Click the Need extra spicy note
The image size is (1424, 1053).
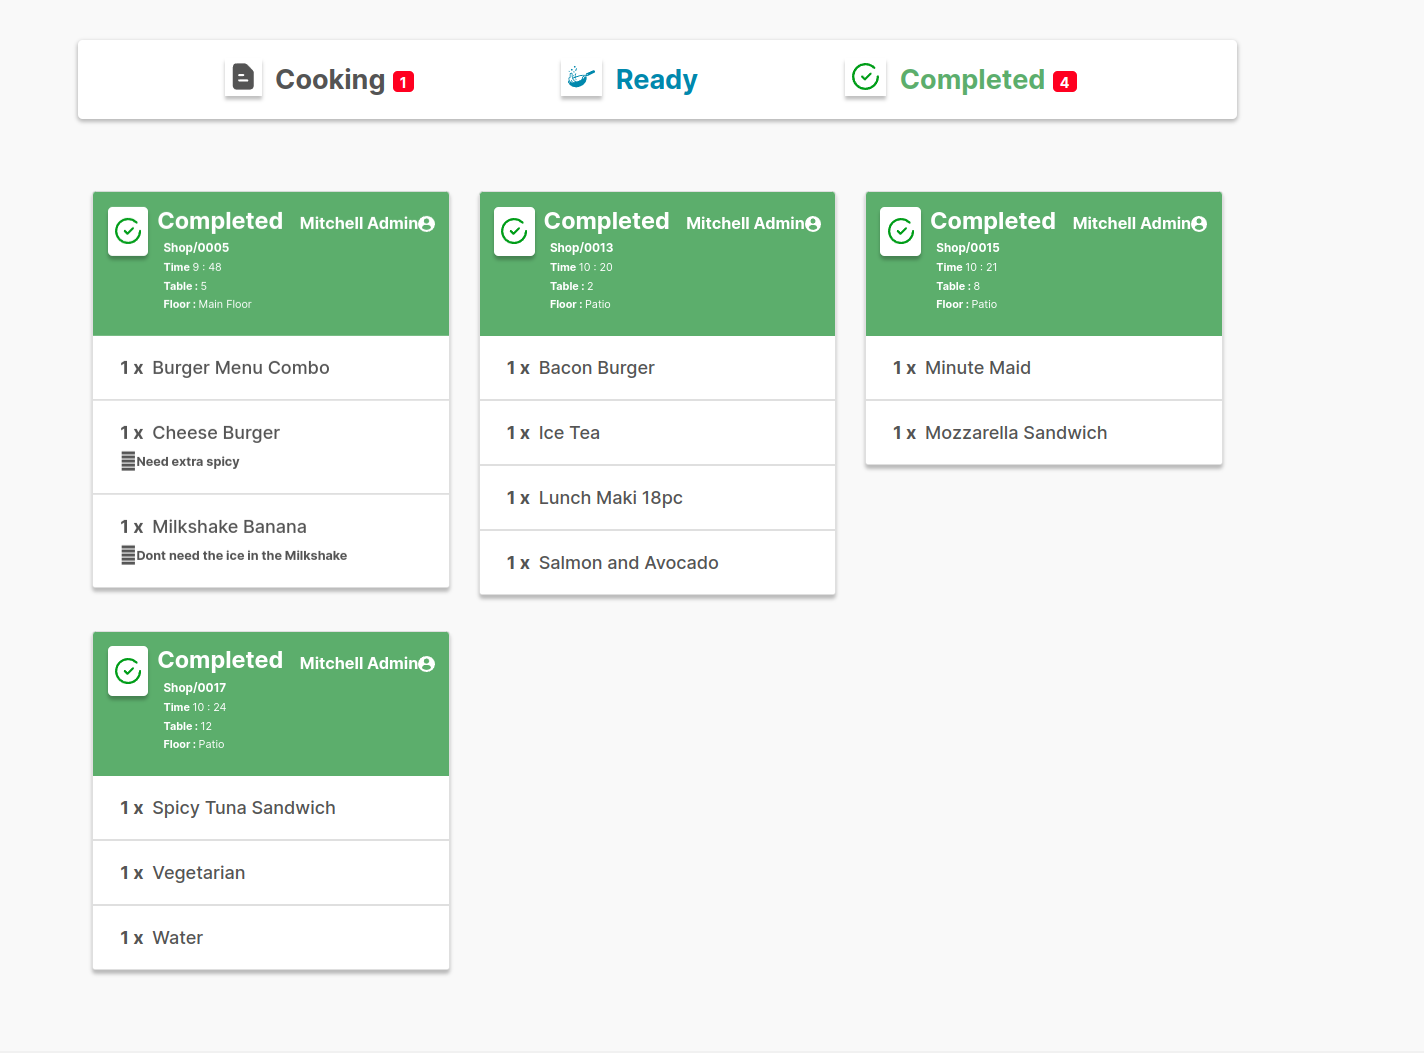pyautogui.click(x=188, y=462)
